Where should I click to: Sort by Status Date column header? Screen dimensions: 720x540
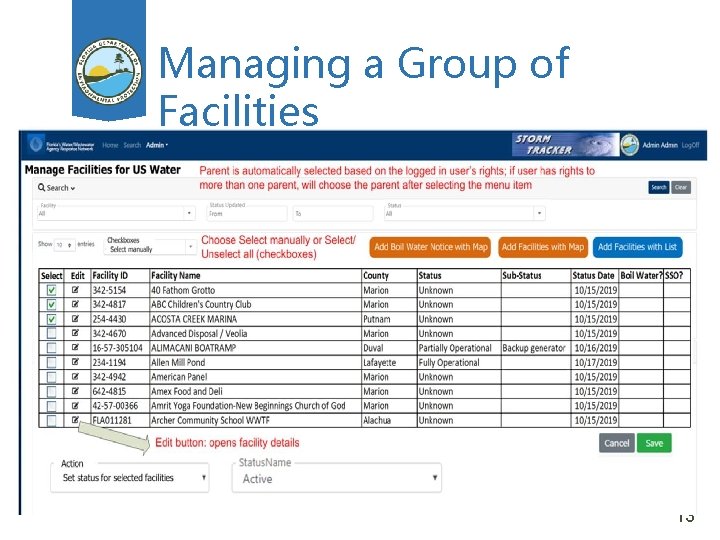593,276
